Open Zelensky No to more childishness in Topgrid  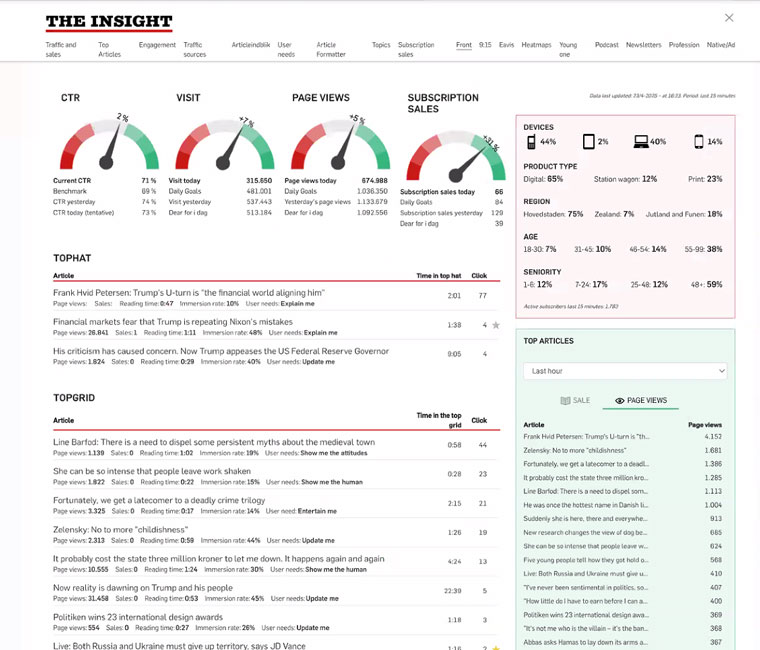pos(120,529)
